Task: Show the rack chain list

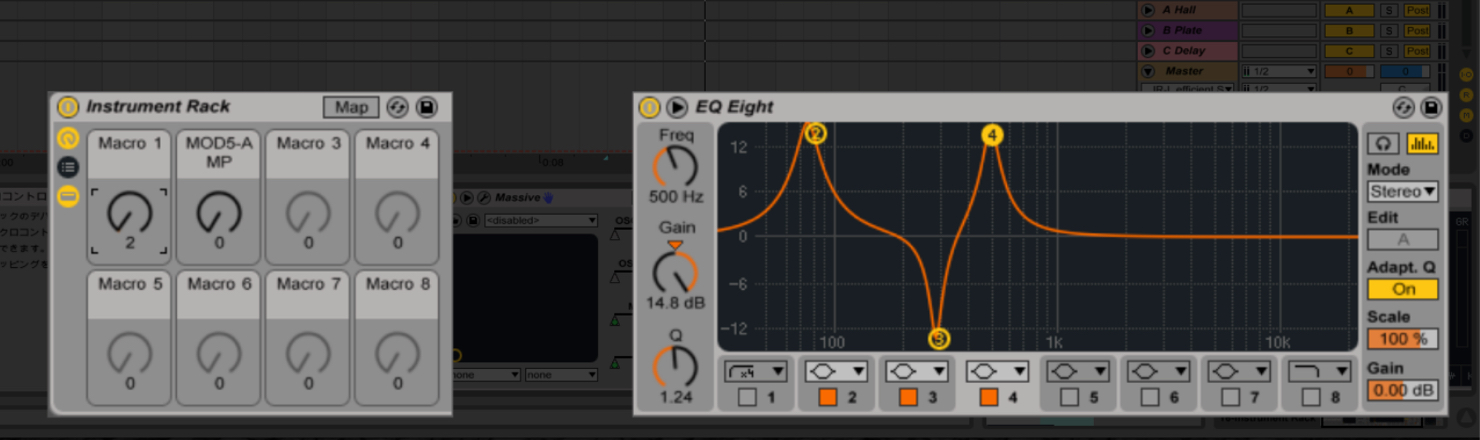Action: 68,167
